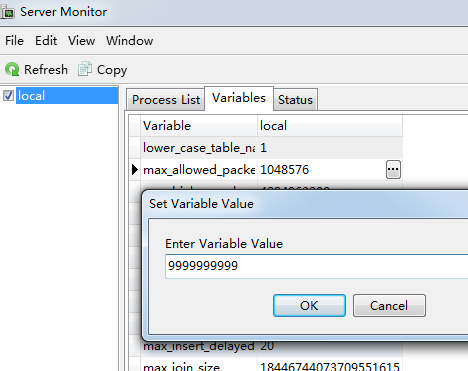Open the ellipsis editor for max_allowed_packet
The image size is (468, 371).
click(x=393, y=170)
